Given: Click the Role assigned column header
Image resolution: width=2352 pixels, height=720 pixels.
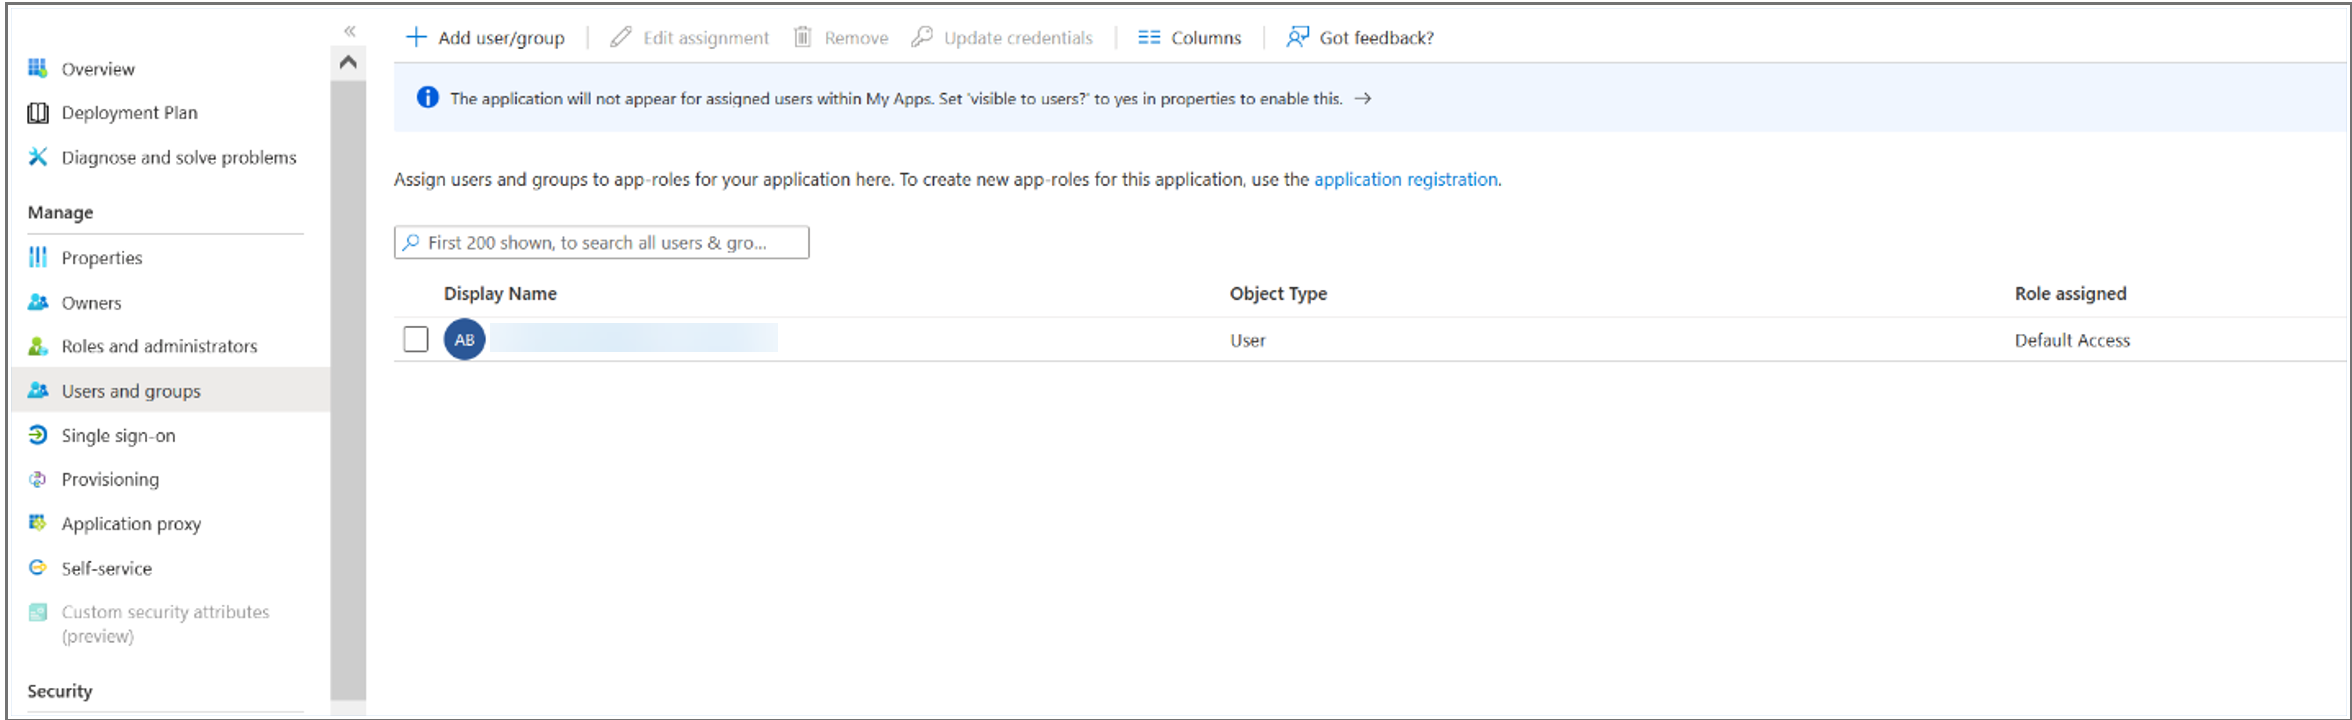Looking at the screenshot, I should (x=2071, y=293).
